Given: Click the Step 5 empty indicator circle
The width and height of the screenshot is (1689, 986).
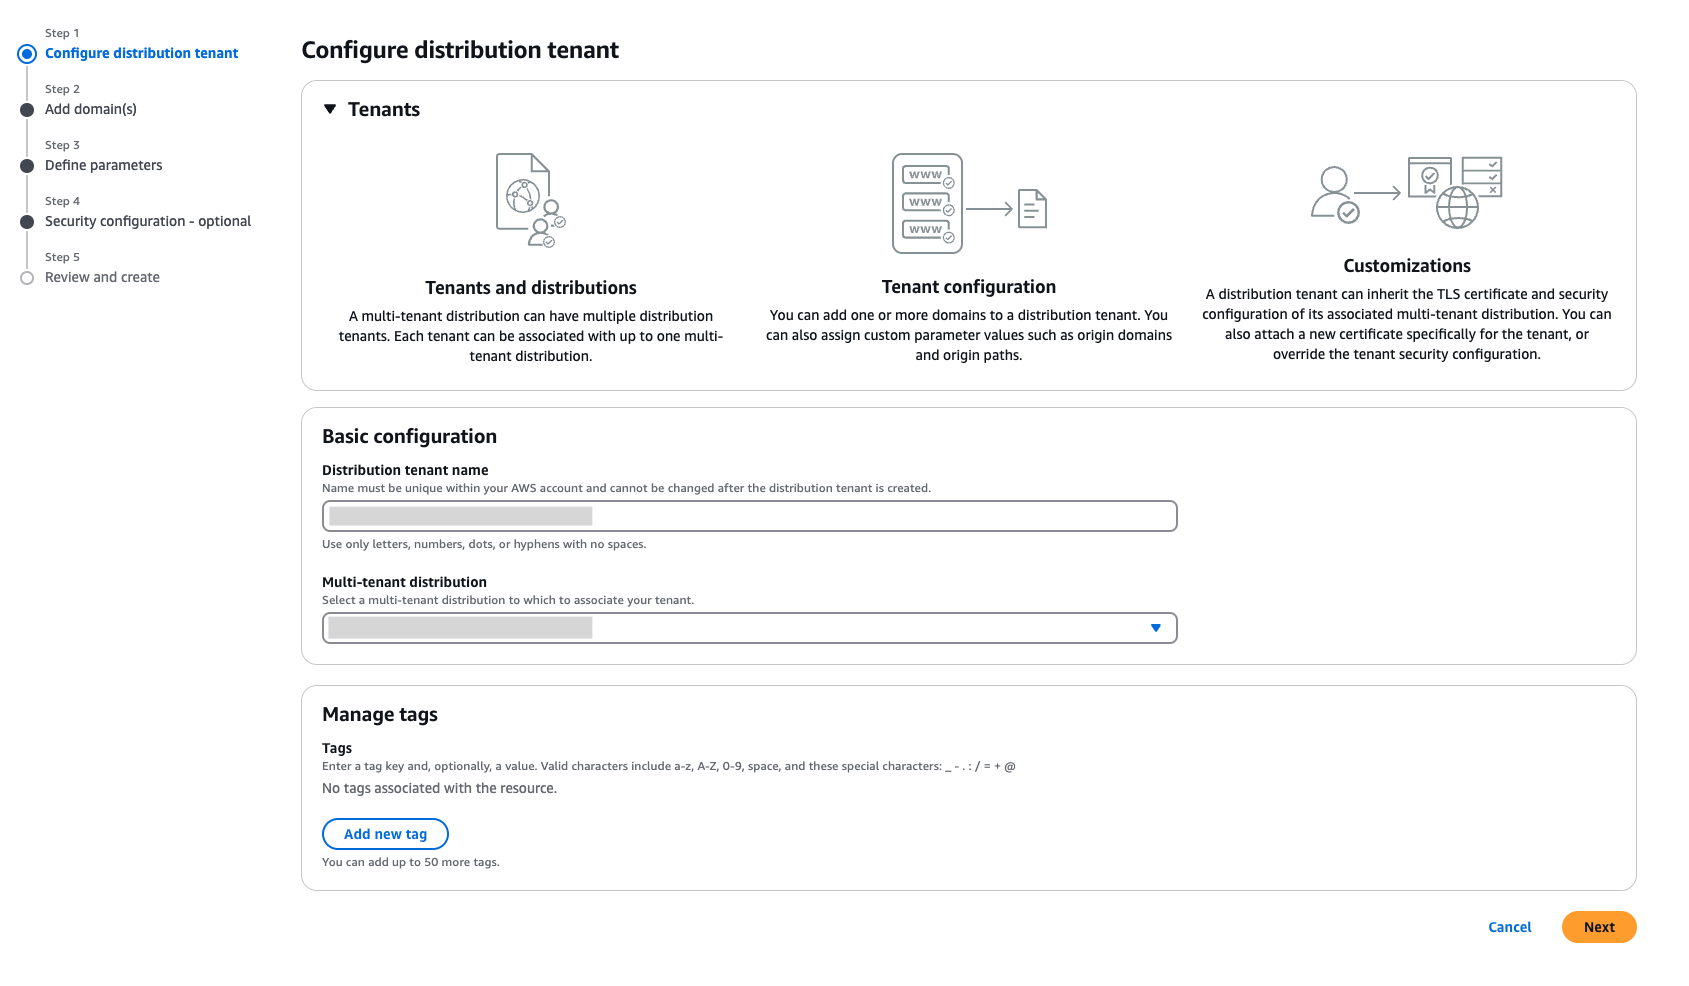Looking at the screenshot, I should click(x=27, y=278).
